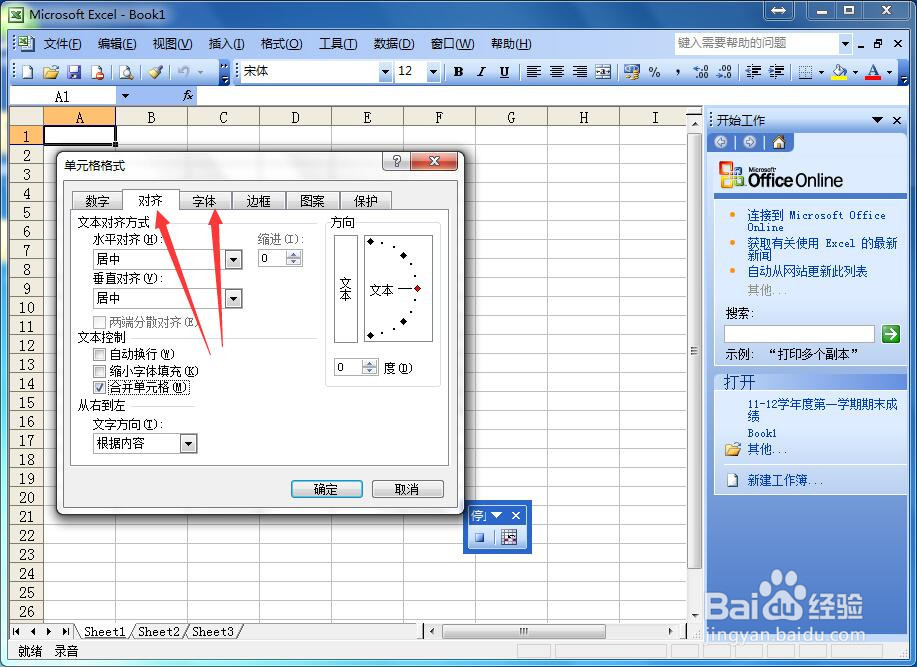The width and height of the screenshot is (917, 667).
Task: Apply Center alignment from the toolbar
Action: tap(557, 72)
